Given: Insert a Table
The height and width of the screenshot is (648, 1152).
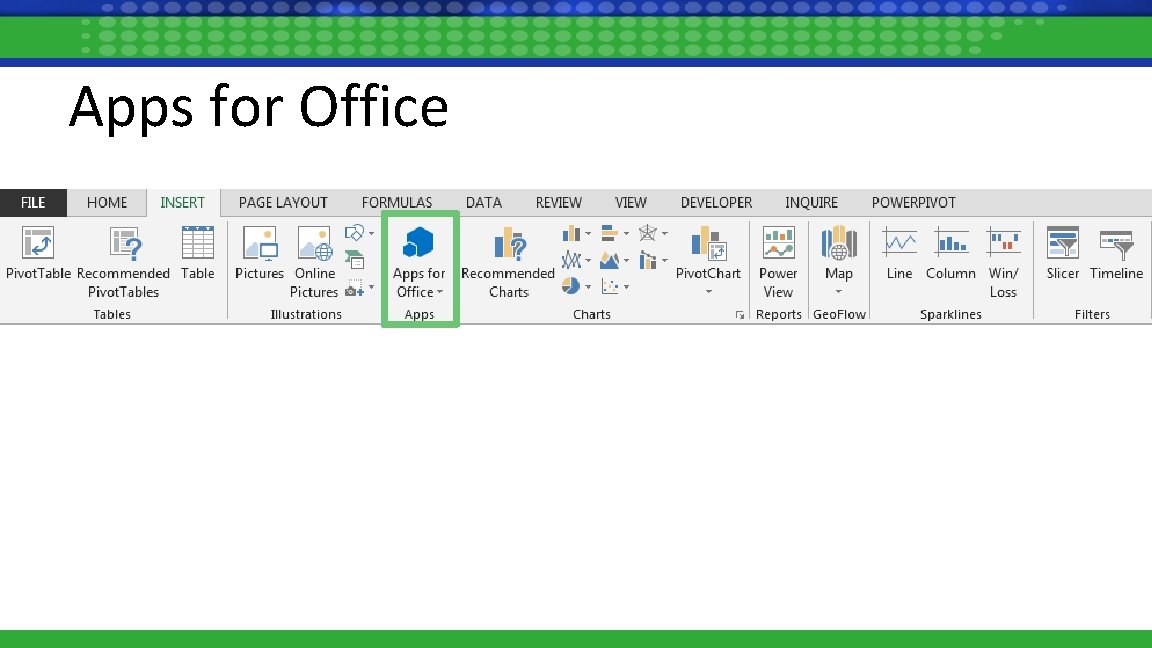Looking at the screenshot, I should click(198, 253).
